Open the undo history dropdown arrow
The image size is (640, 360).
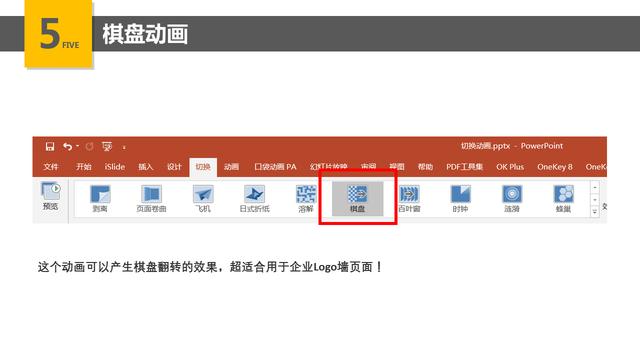point(77,146)
